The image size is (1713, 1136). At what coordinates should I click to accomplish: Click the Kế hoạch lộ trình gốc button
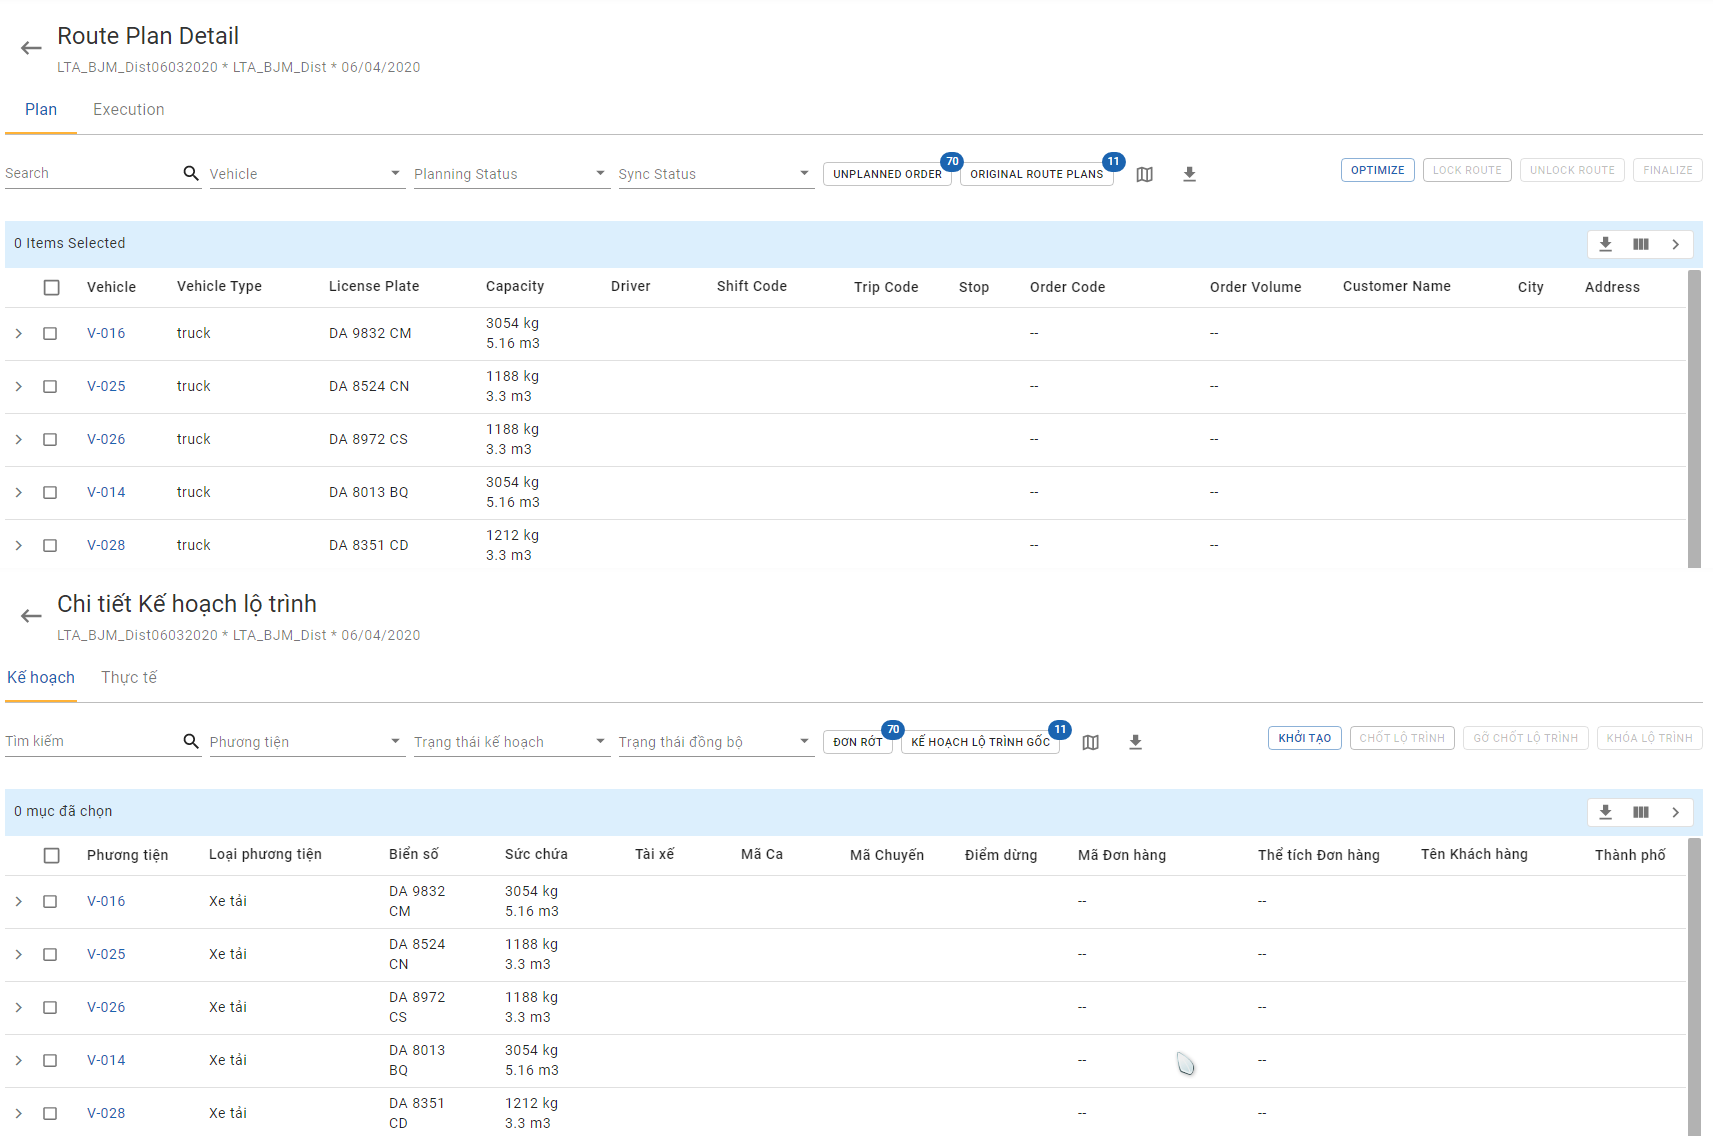980,742
